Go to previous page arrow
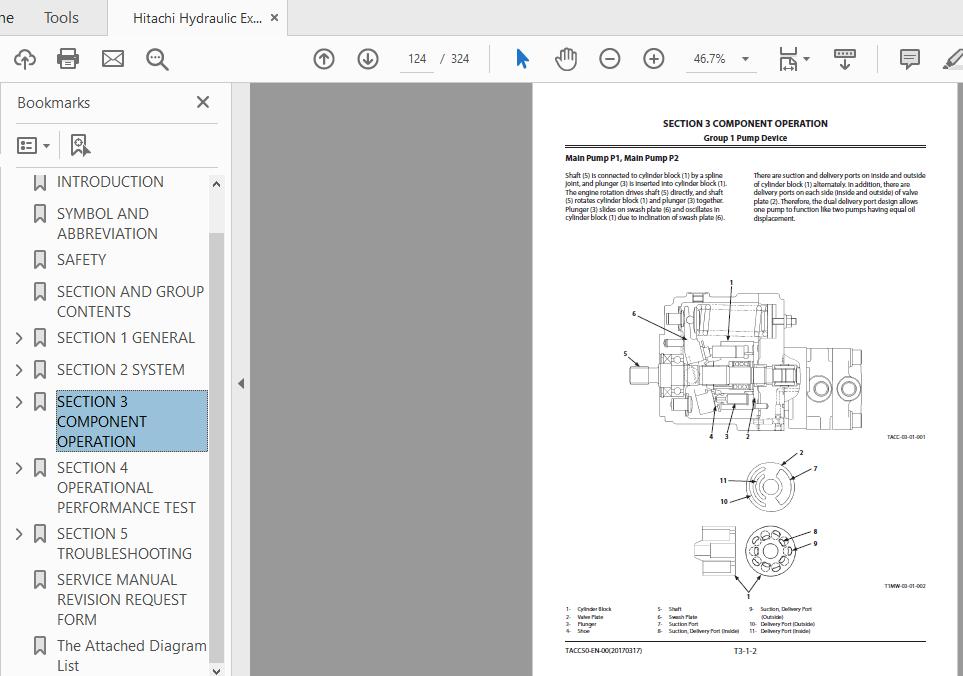Screen dimensions: 963x676 pos(324,59)
